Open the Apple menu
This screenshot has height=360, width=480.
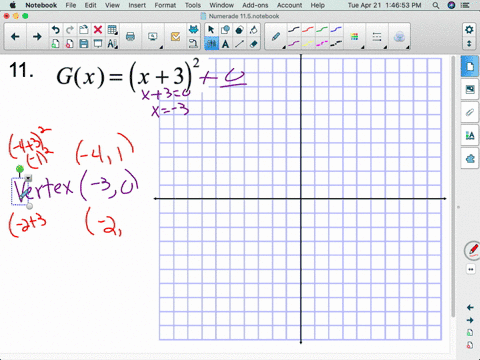pyautogui.click(x=13, y=5)
